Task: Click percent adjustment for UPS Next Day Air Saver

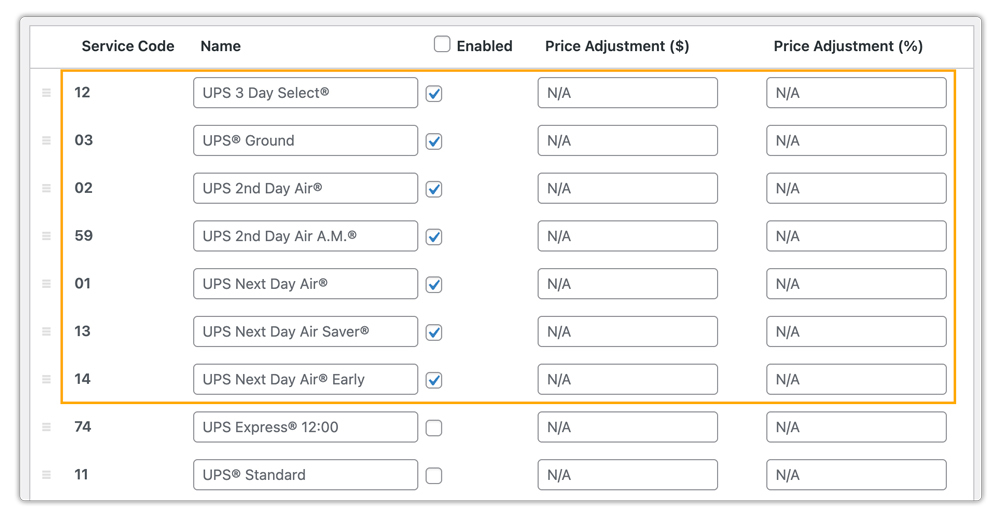Action: (x=856, y=332)
